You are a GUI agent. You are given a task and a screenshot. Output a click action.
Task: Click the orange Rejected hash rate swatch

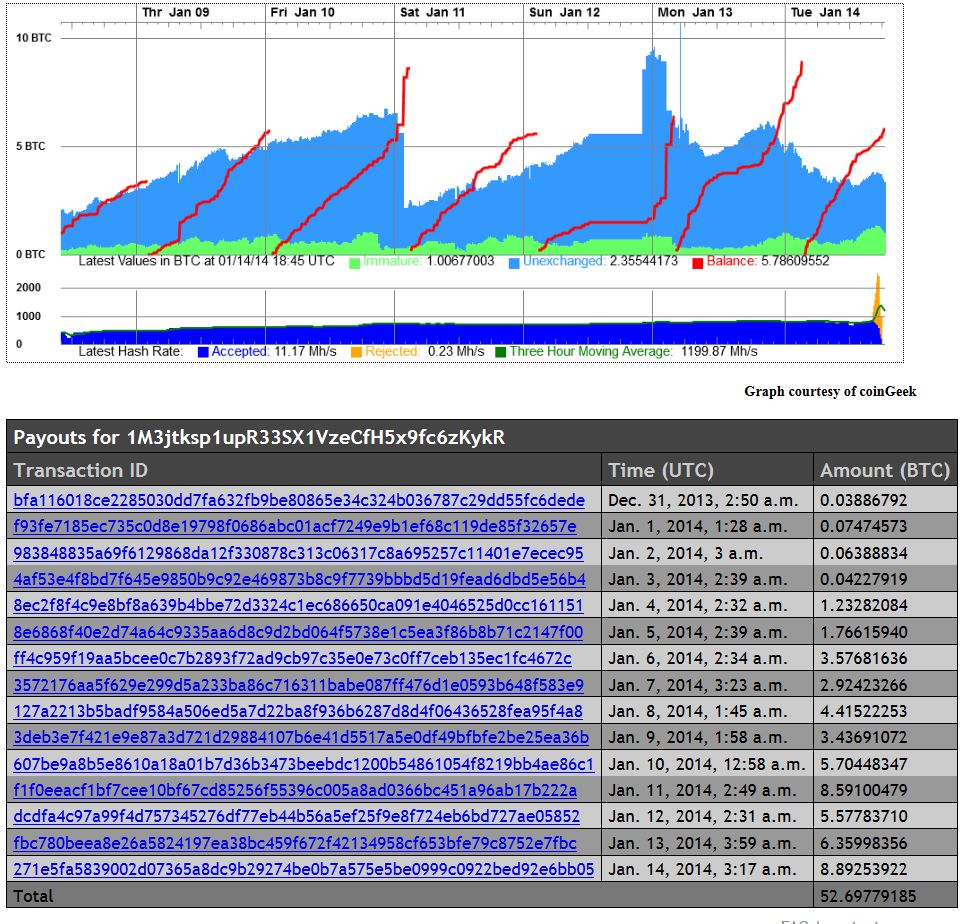(x=356, y=352)
